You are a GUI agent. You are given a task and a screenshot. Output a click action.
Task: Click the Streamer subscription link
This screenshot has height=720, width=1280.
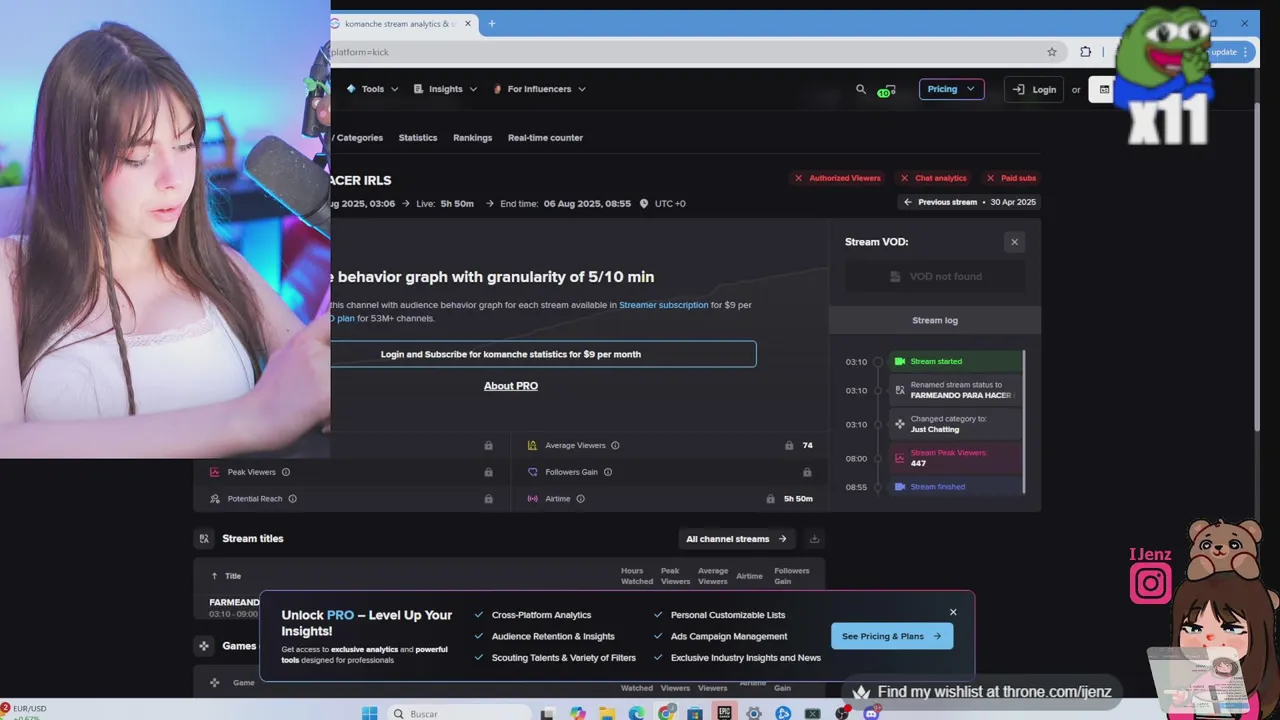coord(663,305)
